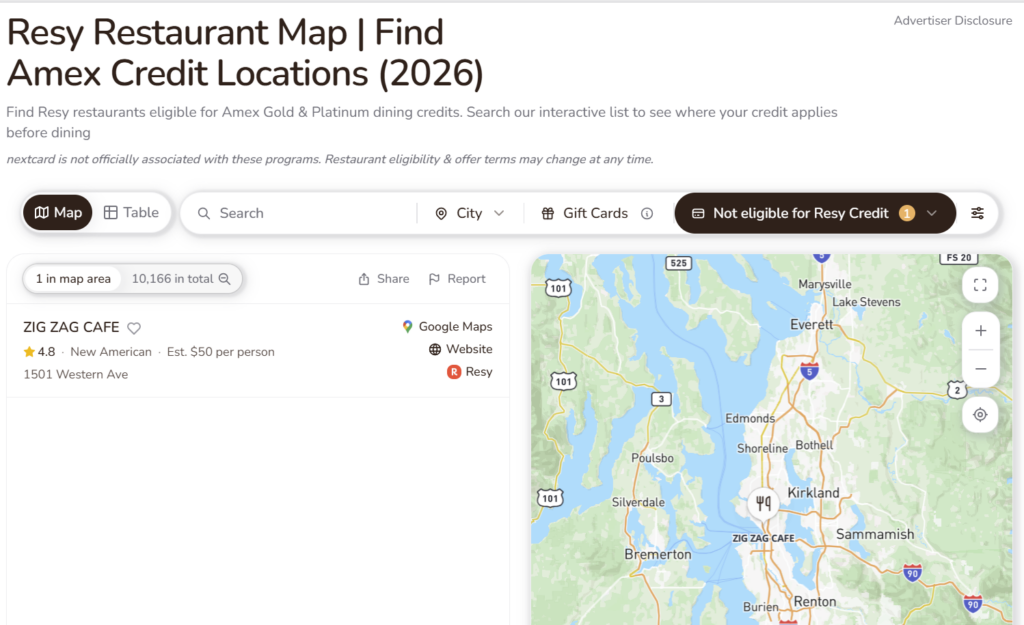Click the route 3 shield on map
Screen dimensions: 1024x625
661,399
